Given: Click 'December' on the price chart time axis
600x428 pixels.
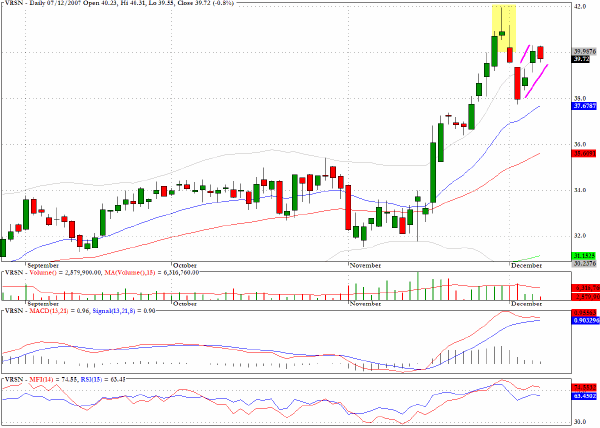Looking at the screenshot, I should coord(527,265).
